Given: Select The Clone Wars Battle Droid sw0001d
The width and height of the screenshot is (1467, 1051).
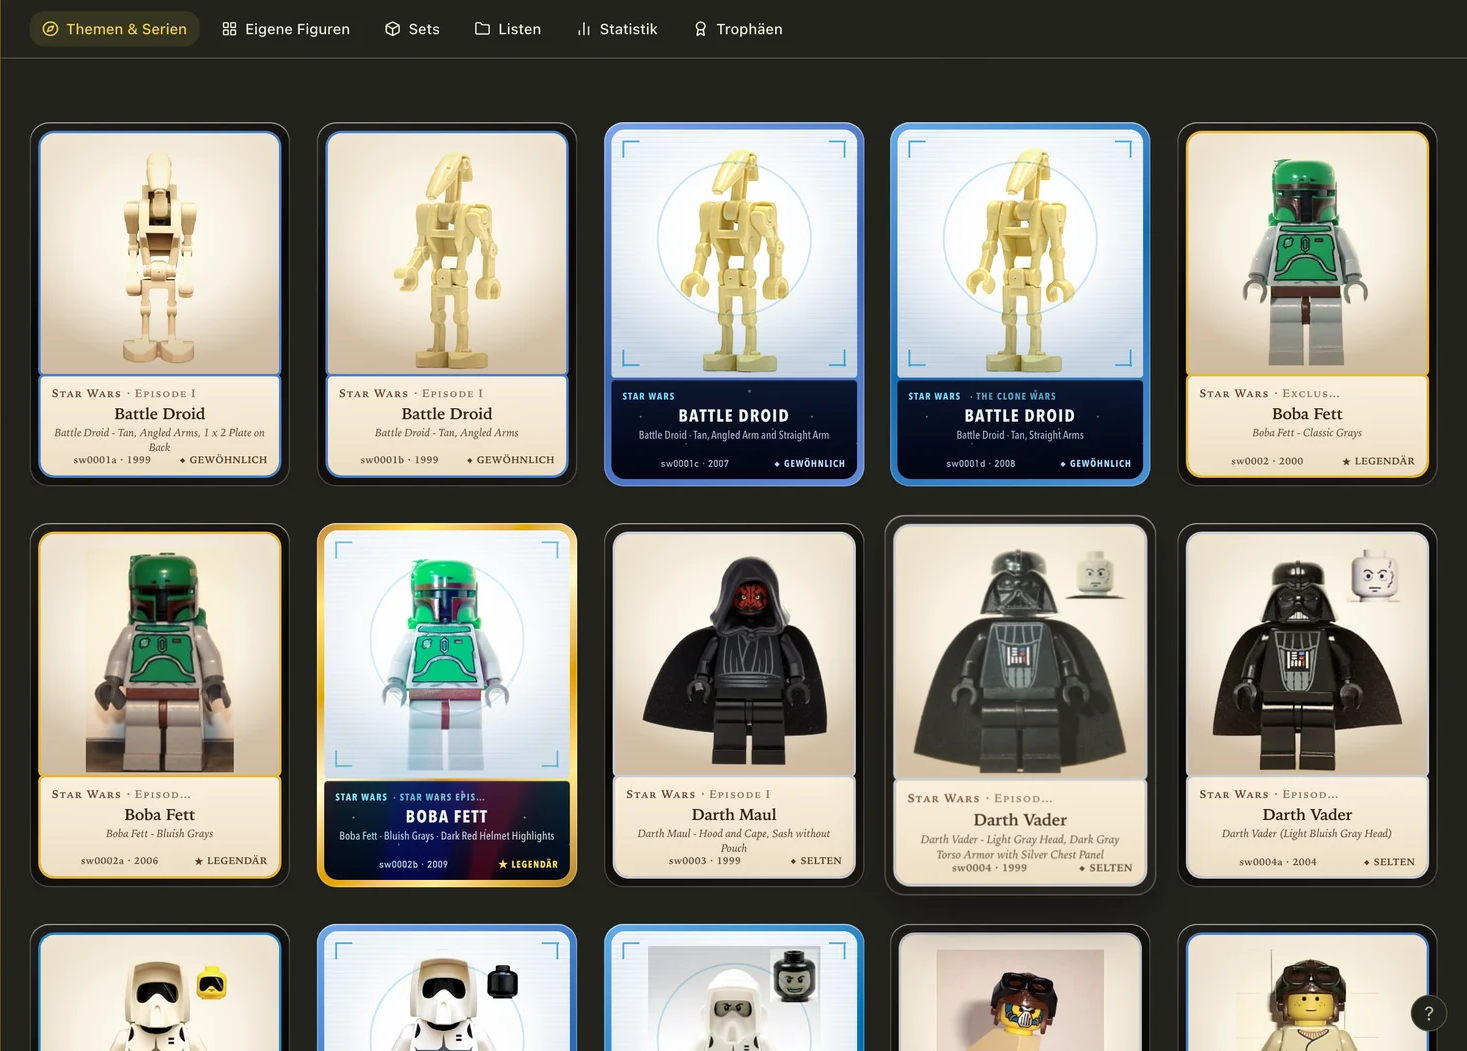Looking at the screenshot, I should 1020,304.
